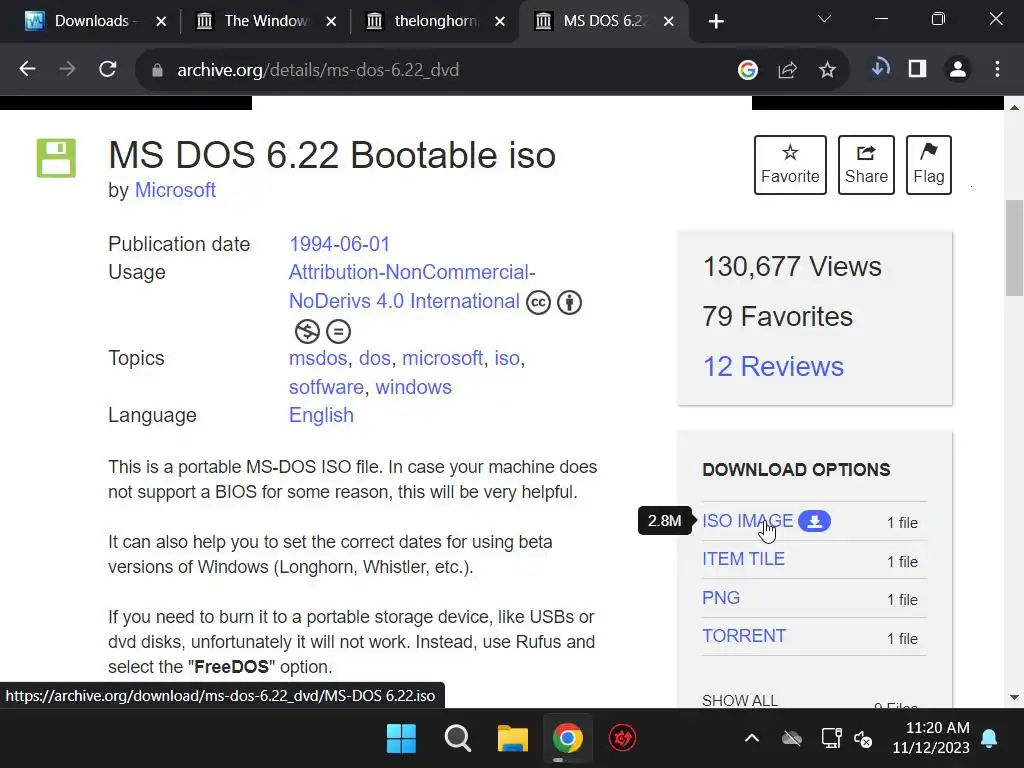
Task: Switch to The Window tab
Action: tap(257, 21)
